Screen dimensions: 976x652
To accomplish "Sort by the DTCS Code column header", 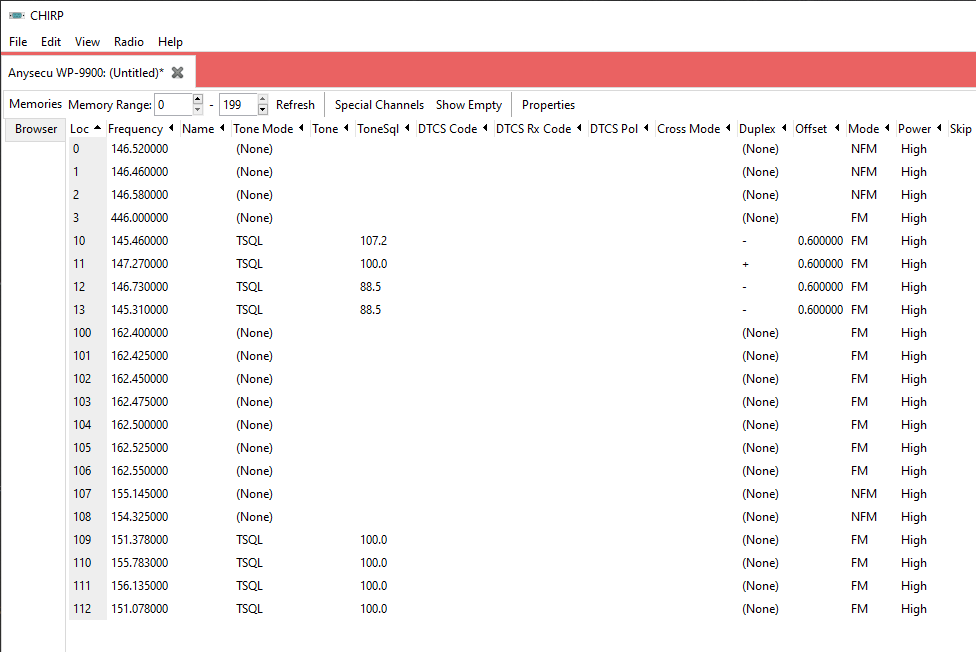I will [x=453, y=129].
